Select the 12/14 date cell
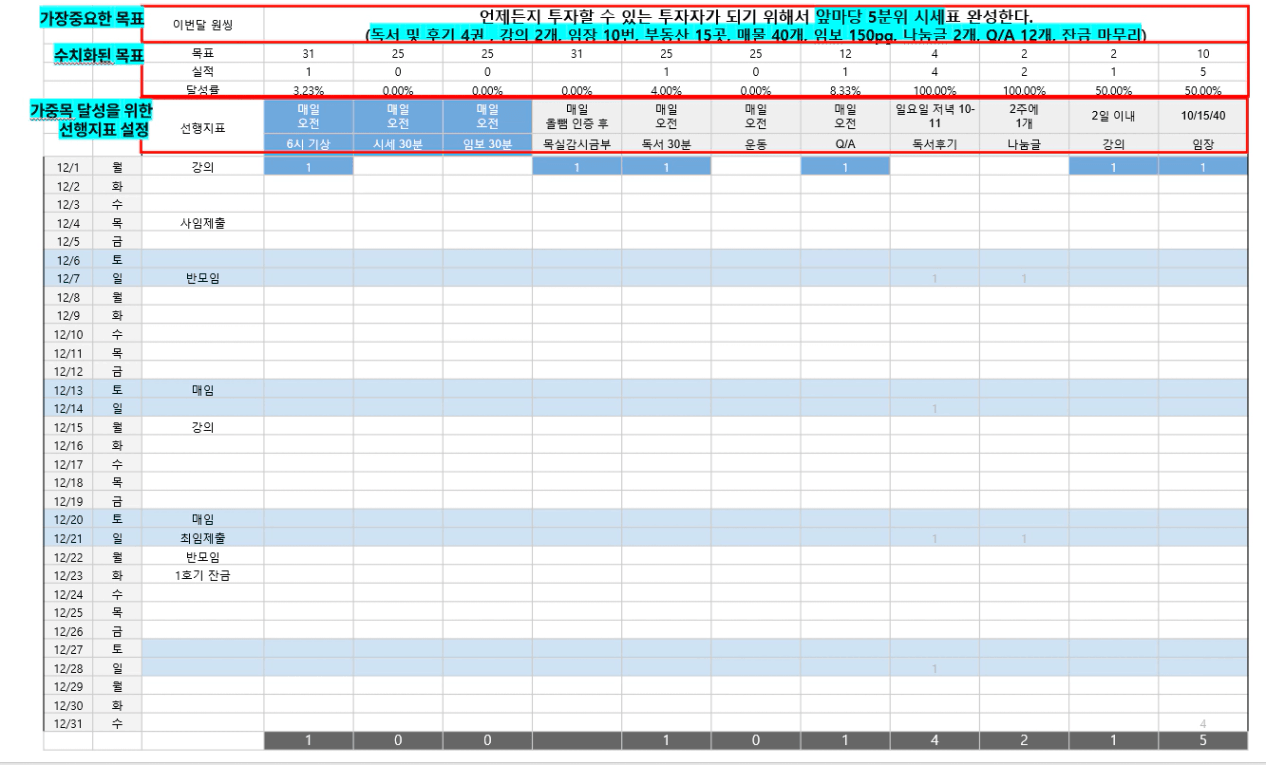 pyautogui.click(x=68, y=408)
